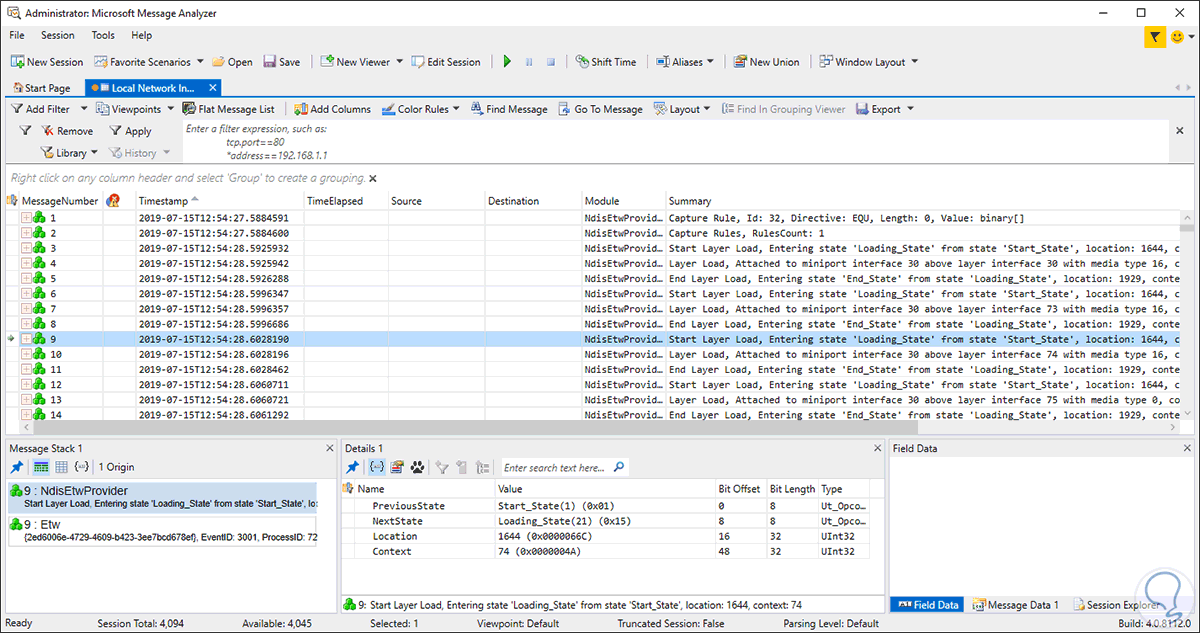Click the Apply filter button
The width and height of the screenshot is (1200, 633).
click(131, 131)
